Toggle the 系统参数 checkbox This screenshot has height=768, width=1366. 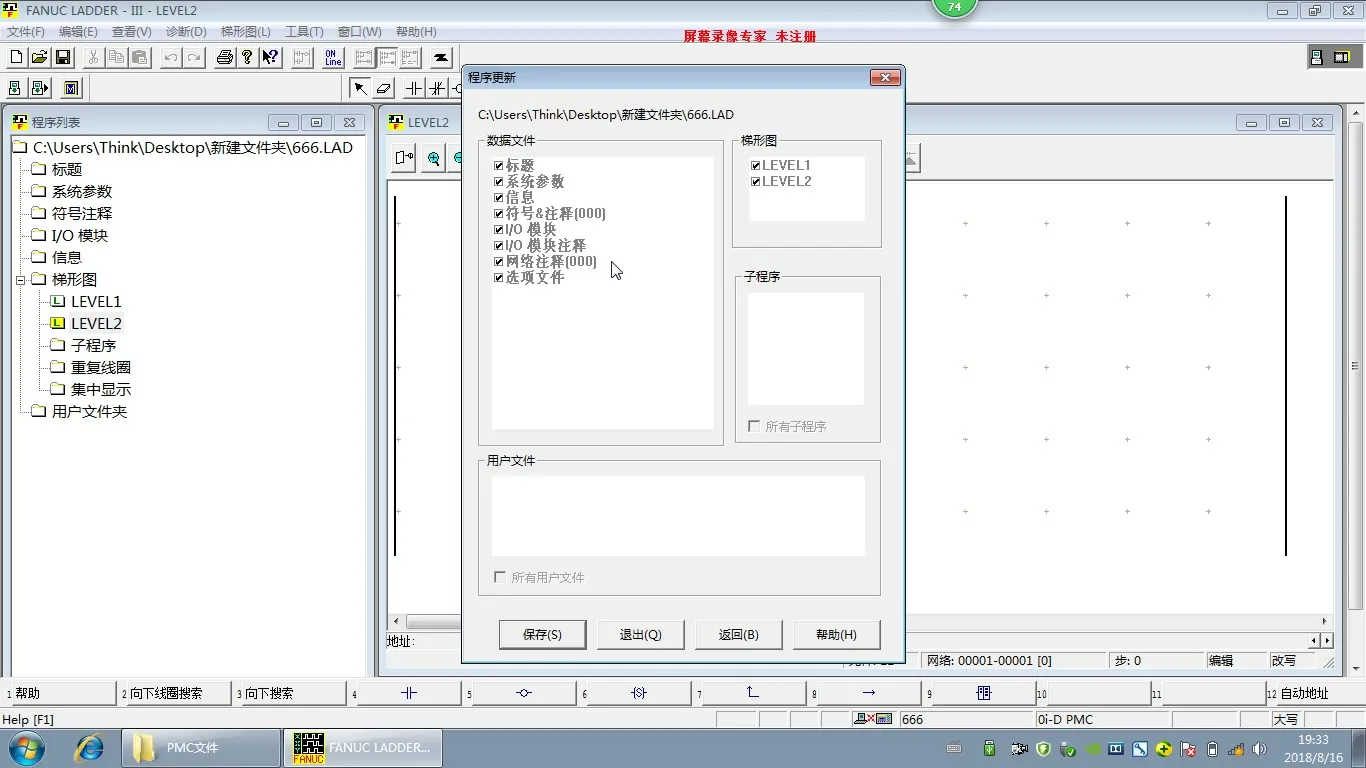tap(499, 182)
